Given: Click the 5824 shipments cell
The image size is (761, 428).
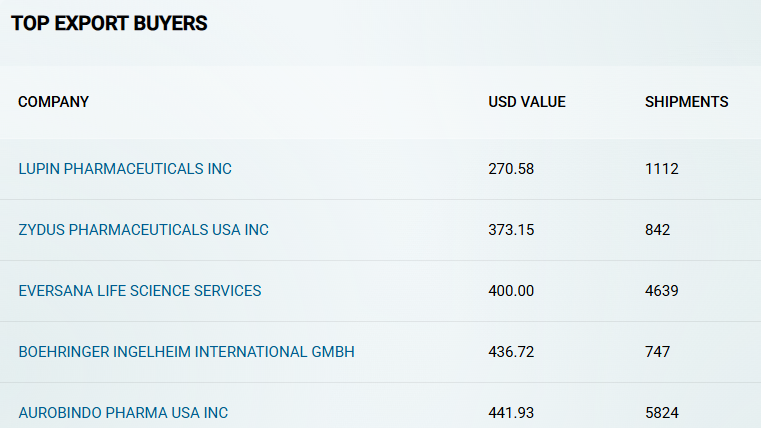Looking at the screenshot, I should 662,412.
